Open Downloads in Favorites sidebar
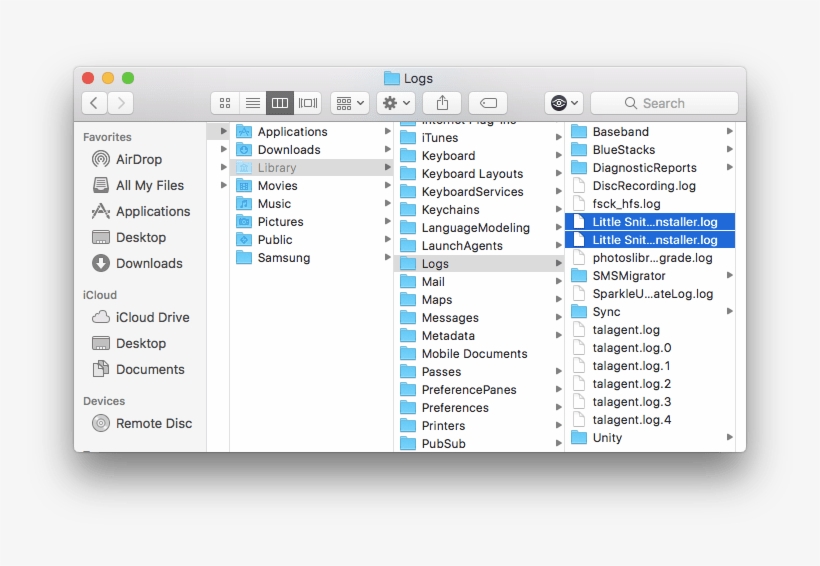 coord(137,263)
